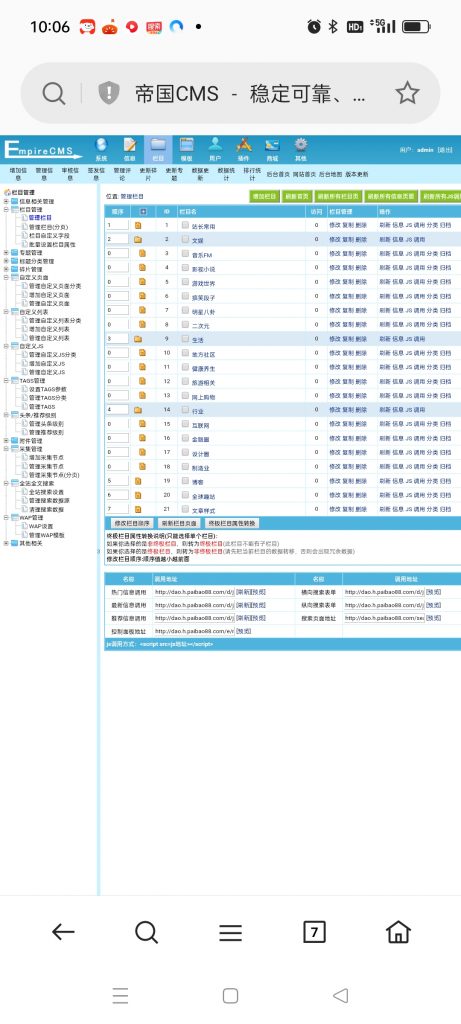Expand the 信息相关管理 tree node
The image size is (461, 1024).
tap(6, 201)
